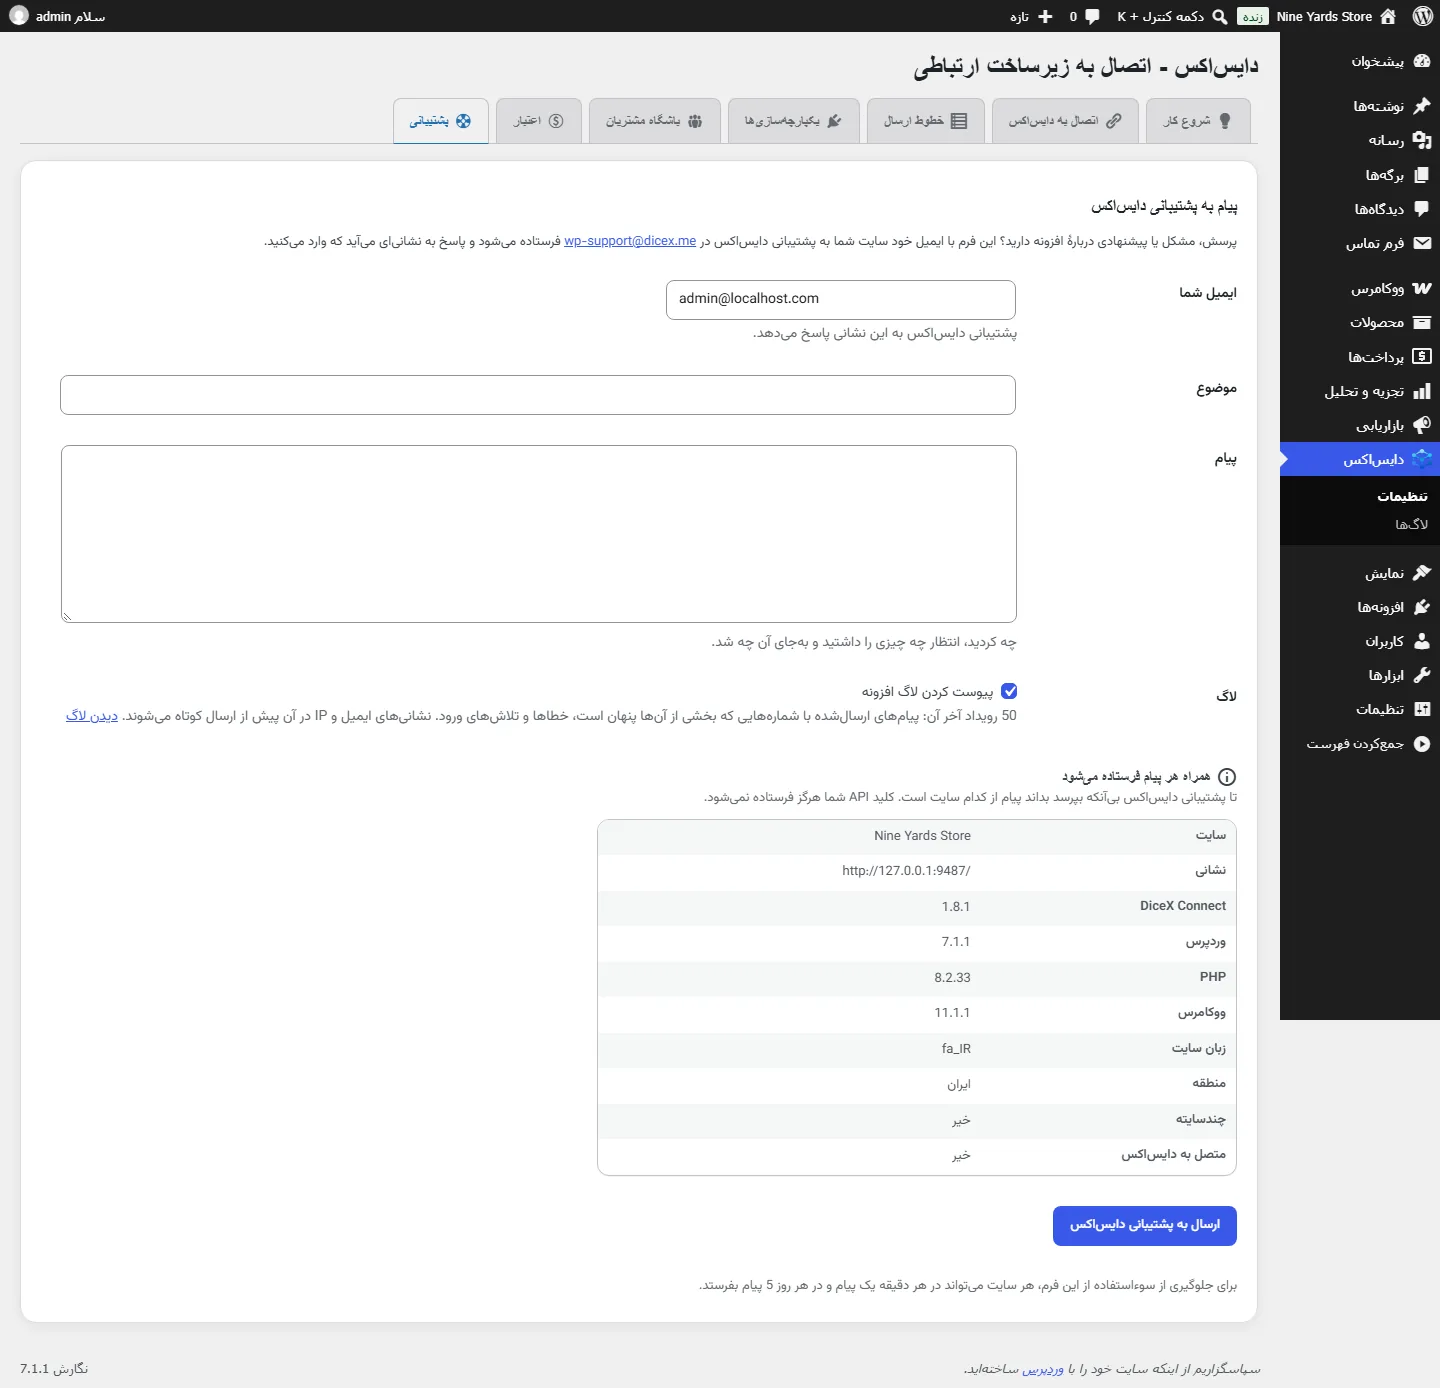The width and height of the screenshot is (1440, 1388).
Task: Toggle the پیوست کردن لاگ افزونه checkbox
Action: tap(1009, 691)
